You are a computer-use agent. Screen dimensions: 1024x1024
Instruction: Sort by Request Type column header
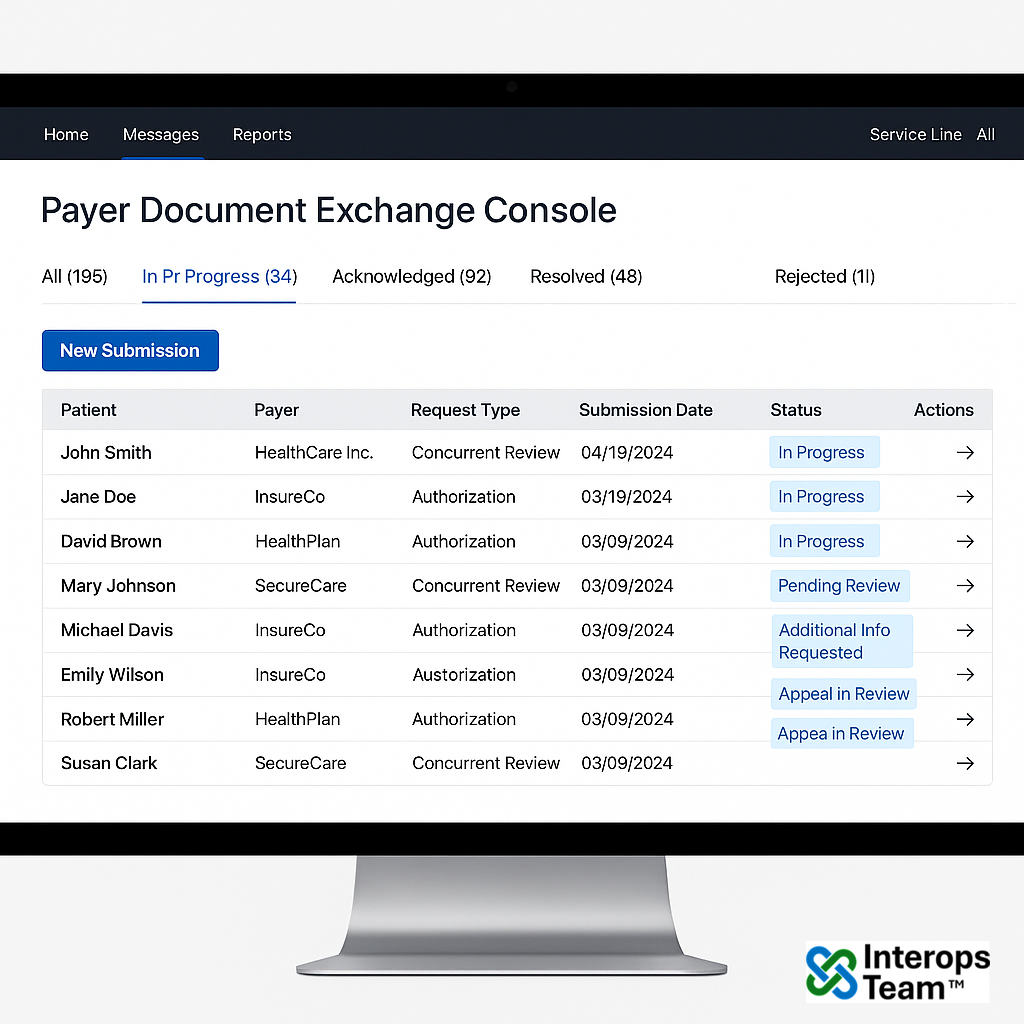pyautogui.click(x=465, y=410)
